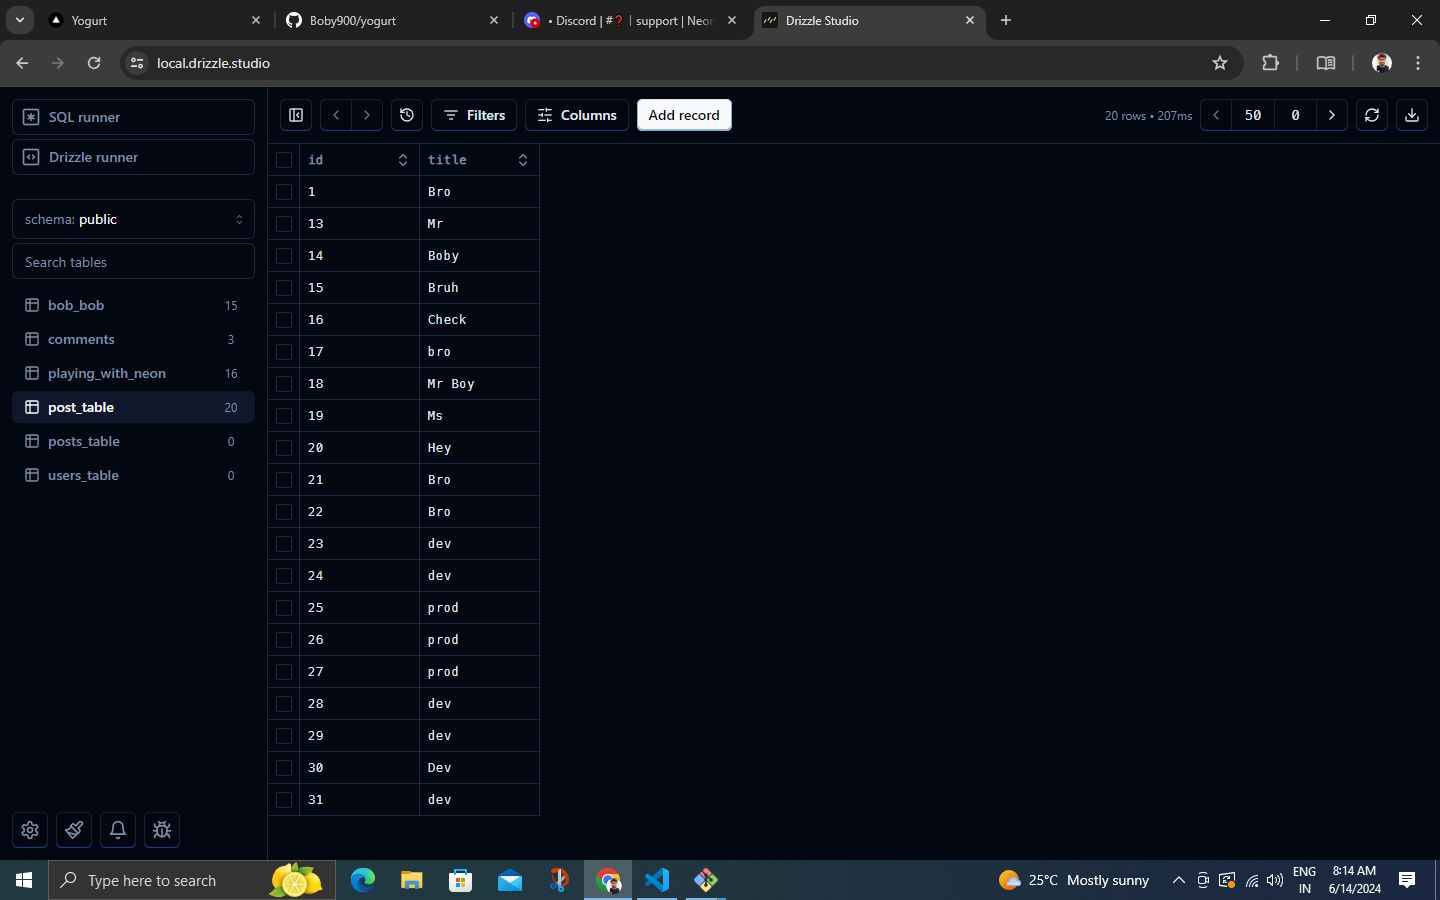Open Microsoft Store from taskbar
The height and width of the screenshot is (900, 1440).
(461, 880)
